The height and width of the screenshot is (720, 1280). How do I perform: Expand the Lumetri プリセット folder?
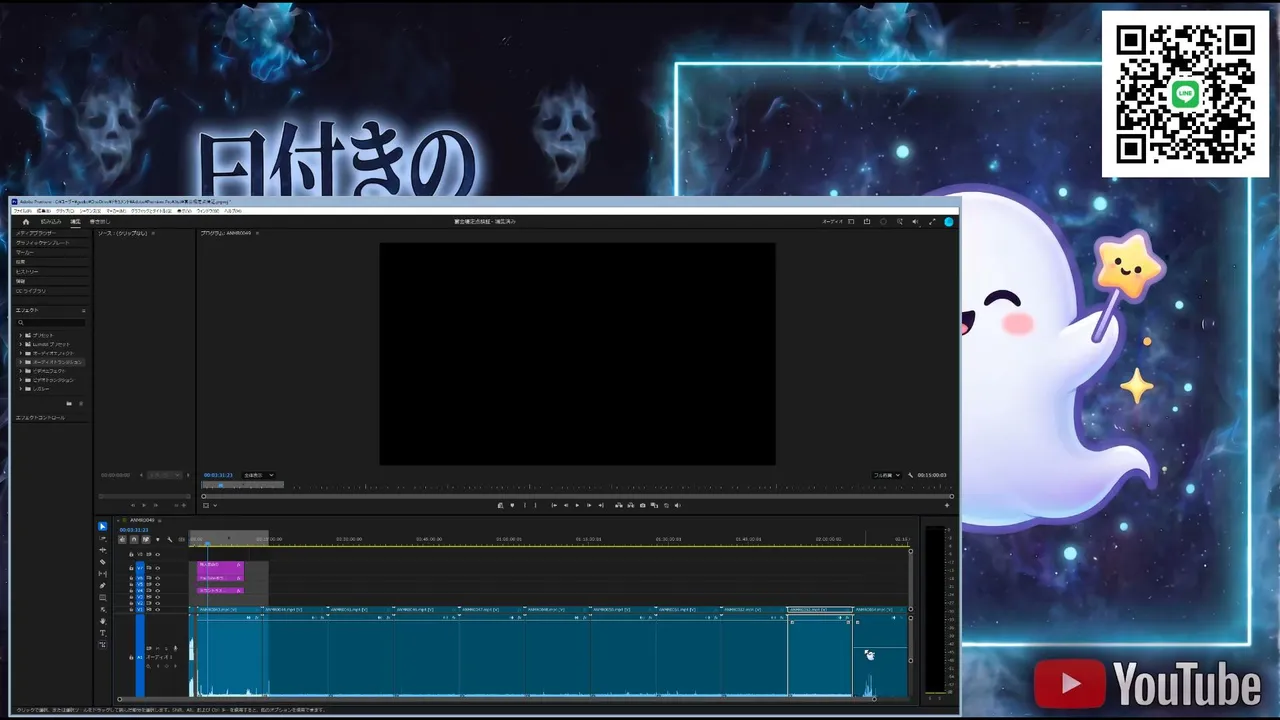tap(21, 344)
